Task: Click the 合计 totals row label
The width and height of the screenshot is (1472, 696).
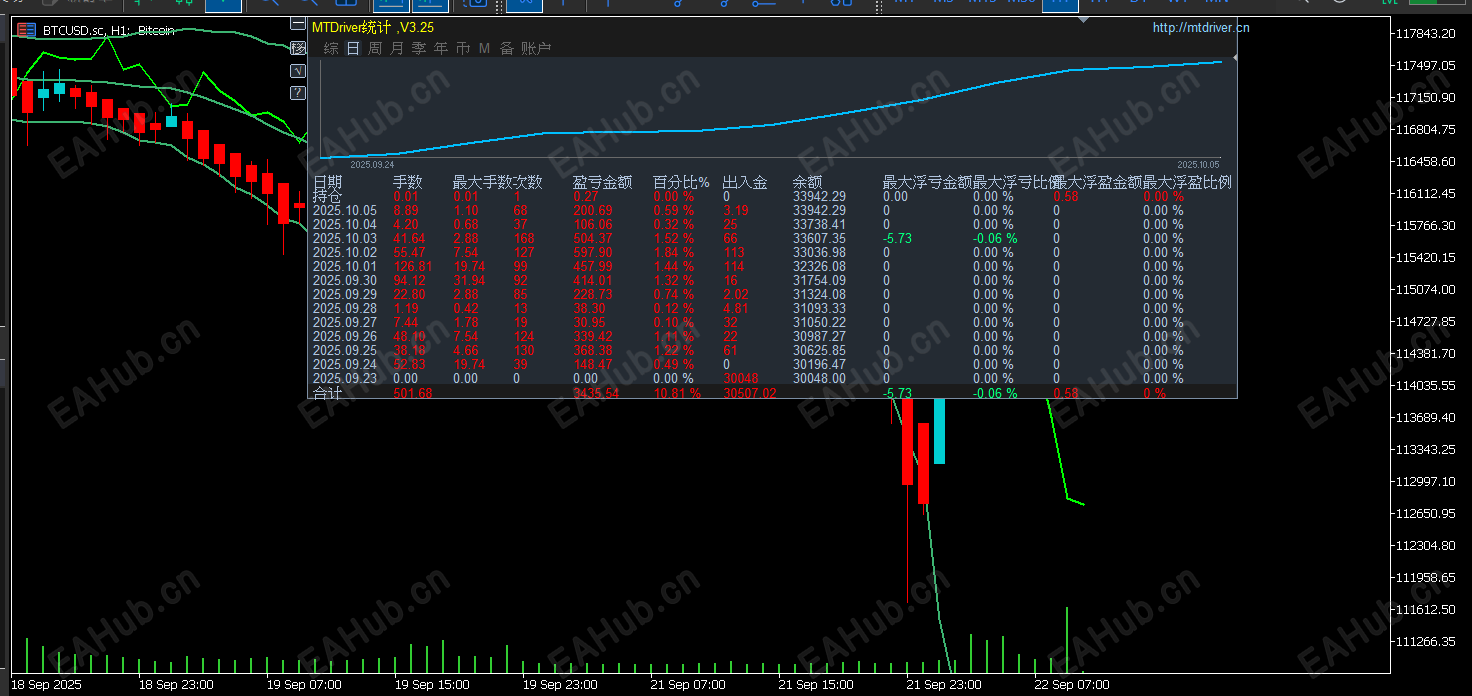Action: point(327,393)
